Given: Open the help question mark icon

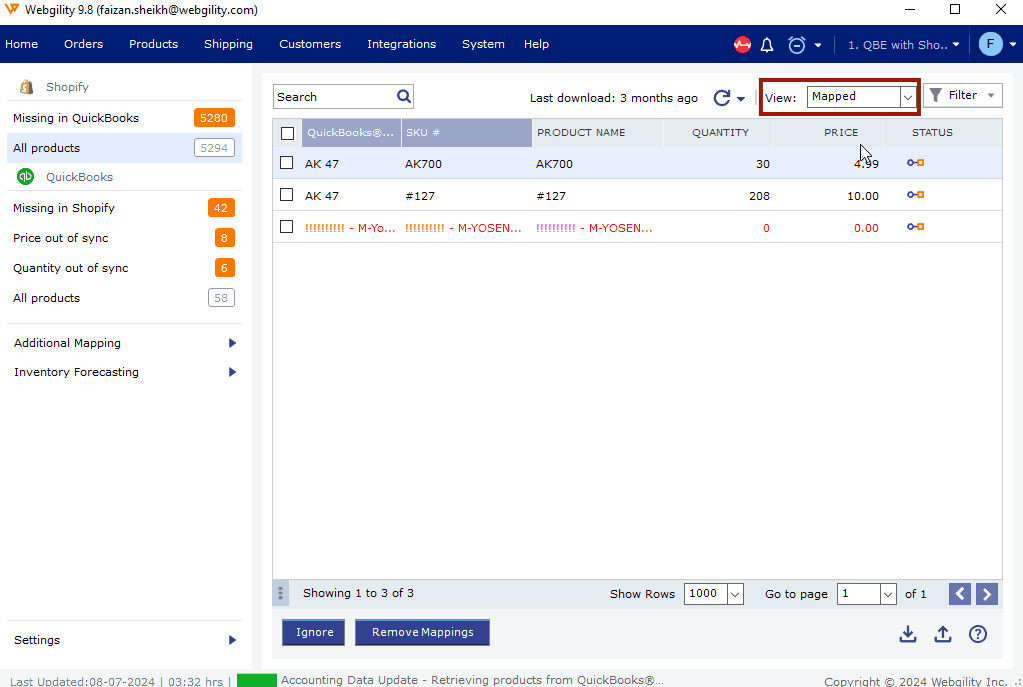Looking at the screenshot, I should [978, 634].
